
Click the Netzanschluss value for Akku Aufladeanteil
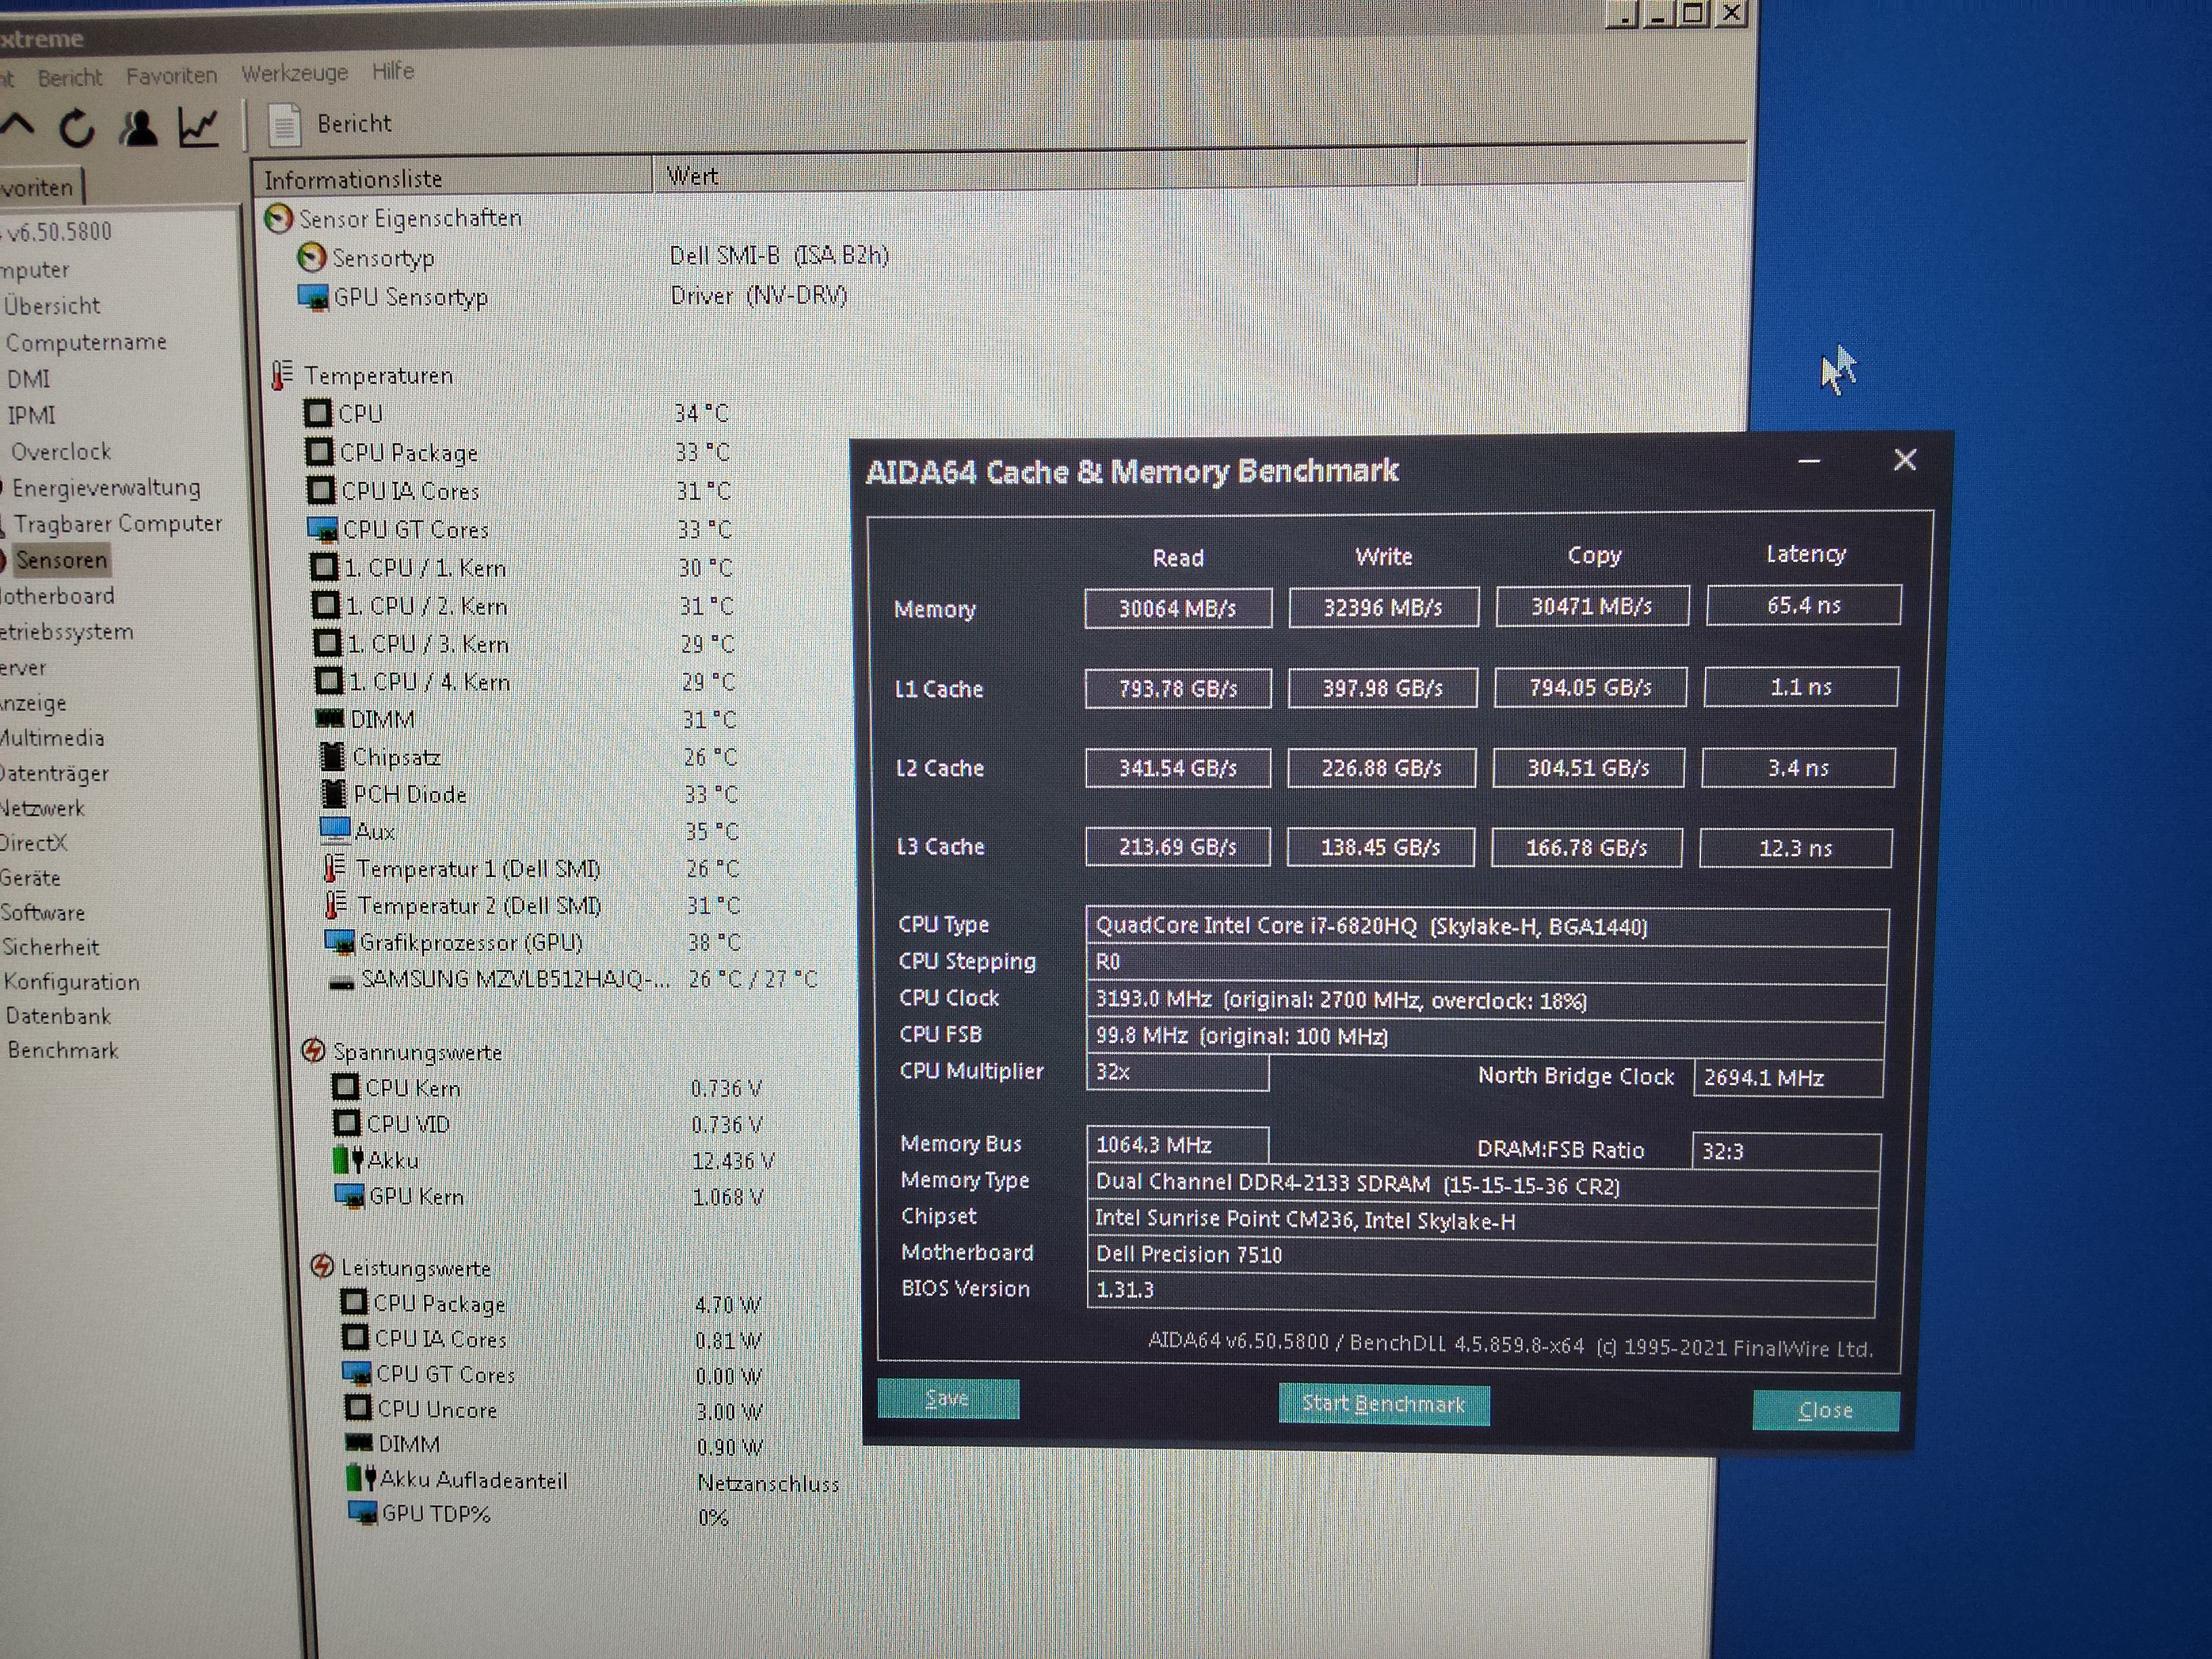(768, 1483)
